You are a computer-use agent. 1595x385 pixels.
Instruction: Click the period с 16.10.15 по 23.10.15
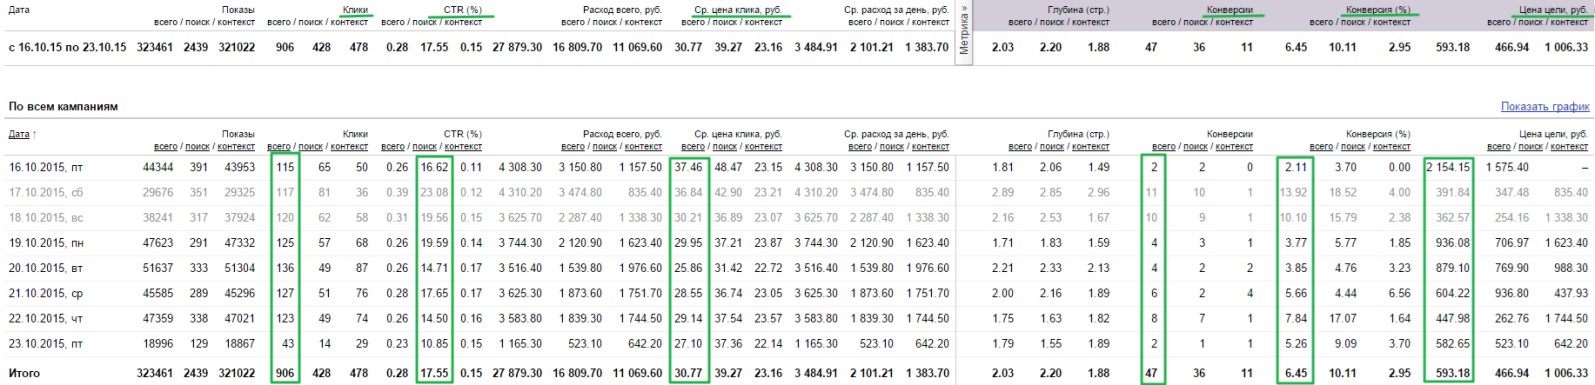tap(67, 47)
